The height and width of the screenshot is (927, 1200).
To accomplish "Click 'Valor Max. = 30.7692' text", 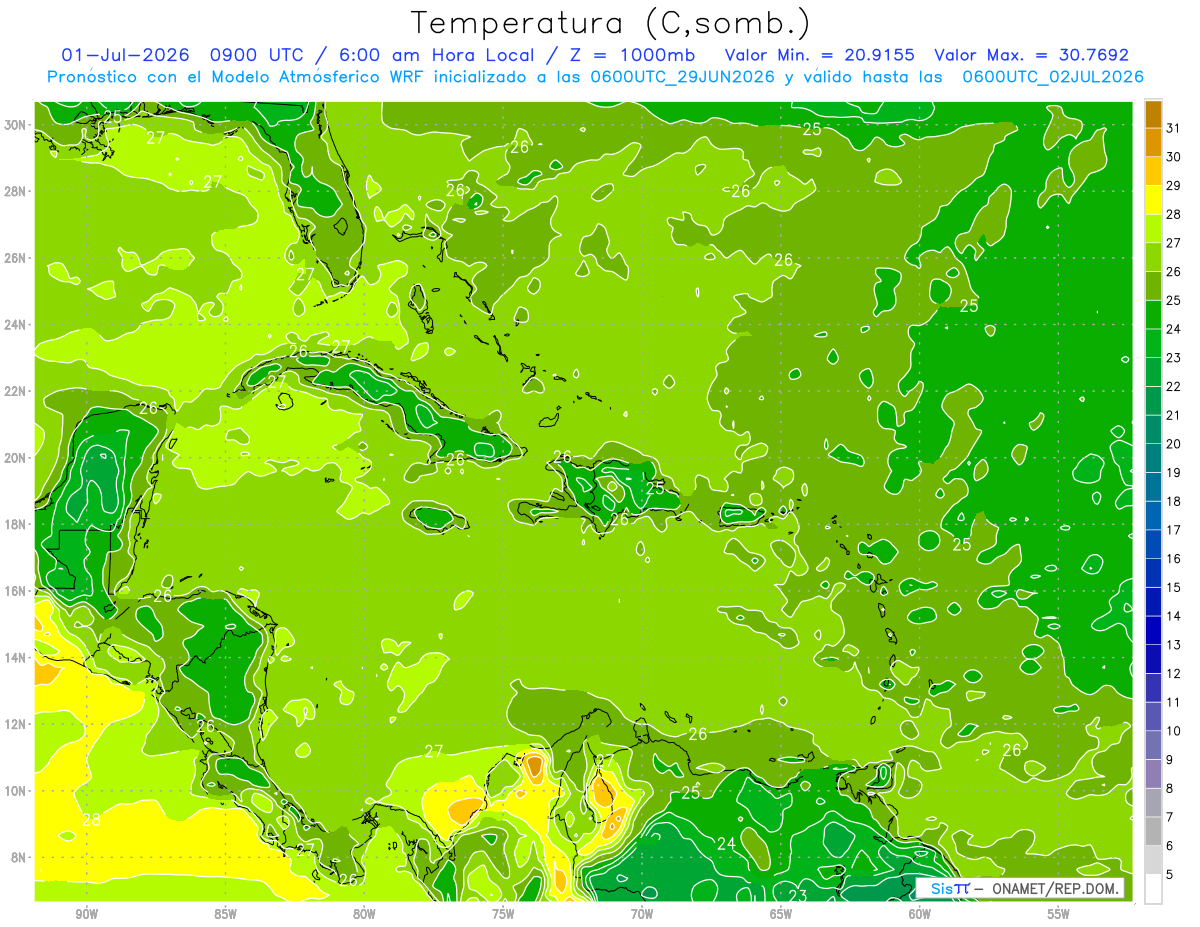I will (1031, 55).
